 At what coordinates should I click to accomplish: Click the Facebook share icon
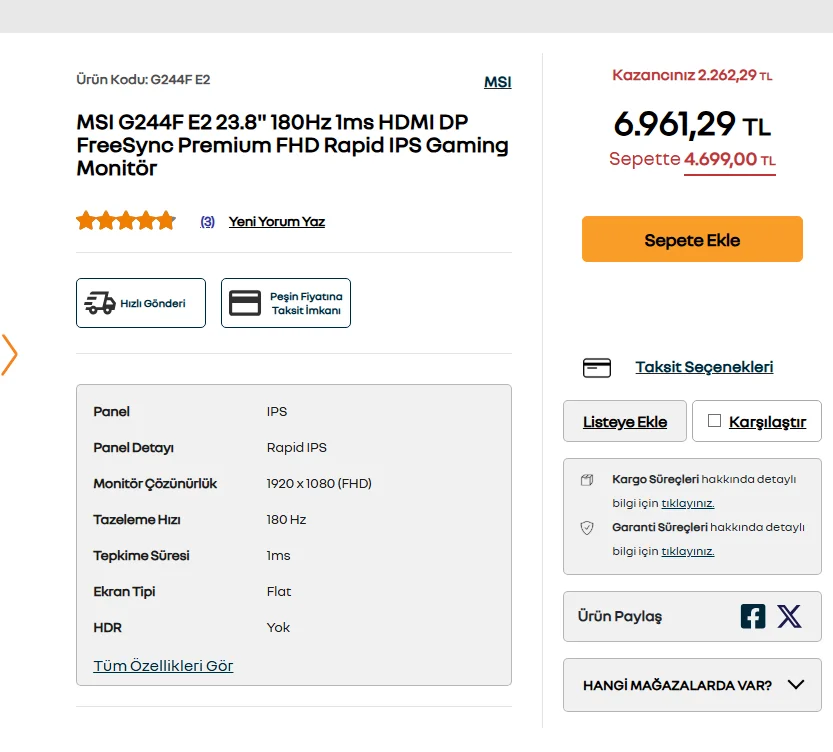[x=753, y=616]
